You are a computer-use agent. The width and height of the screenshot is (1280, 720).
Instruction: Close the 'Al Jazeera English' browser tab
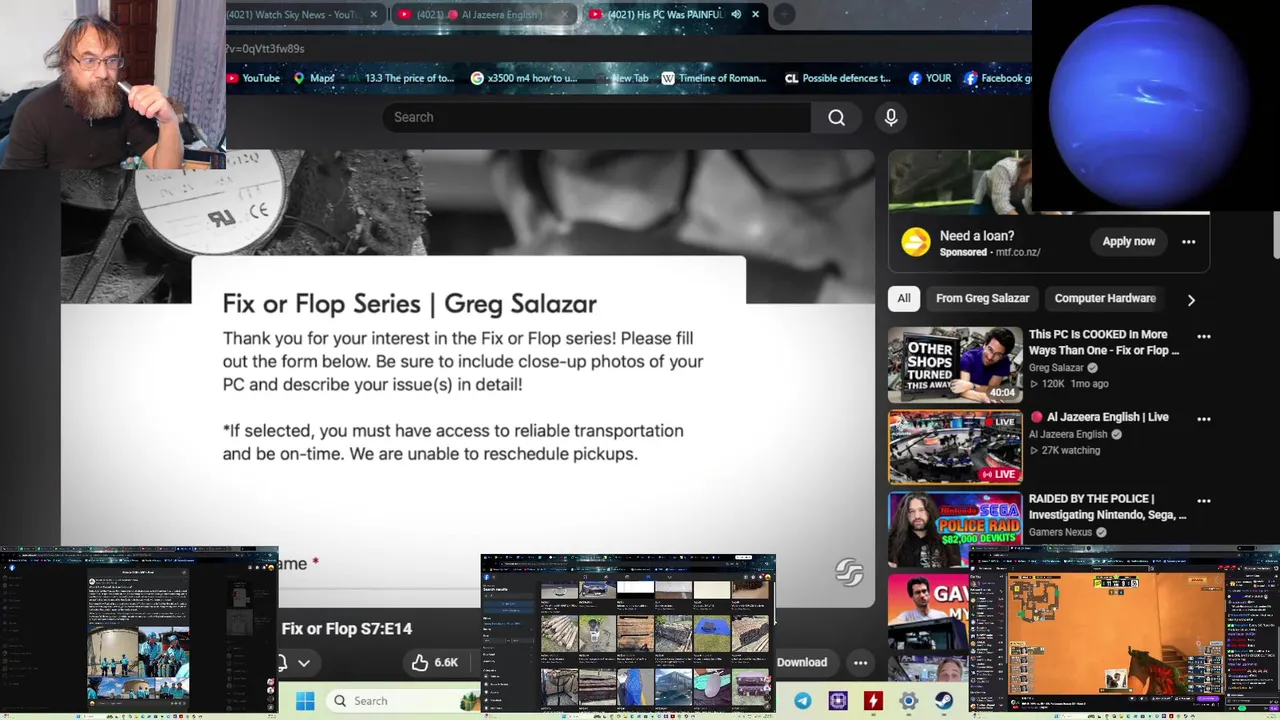point(564,14)
